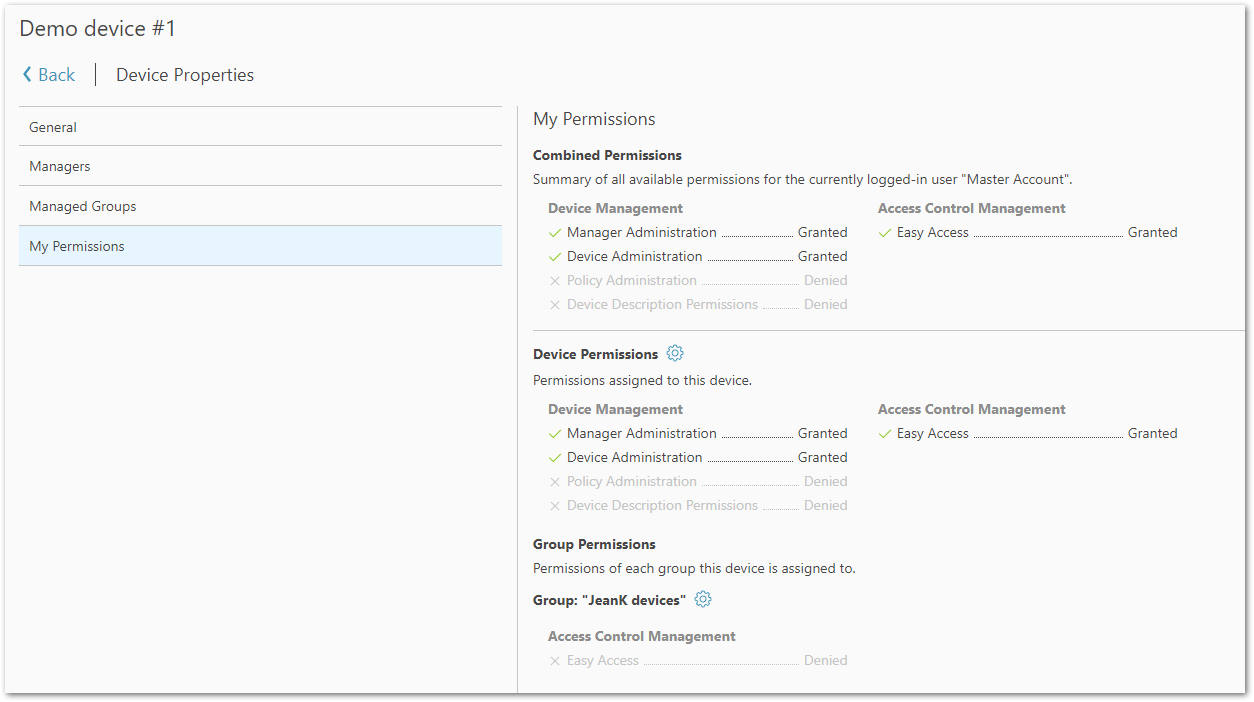
Task: Click Granted status for Combined Easy Access
Action: 1152,232
